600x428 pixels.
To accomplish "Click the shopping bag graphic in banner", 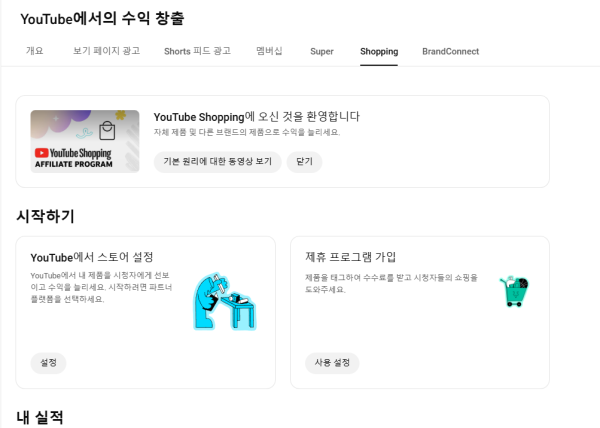I will pos(108,132).
